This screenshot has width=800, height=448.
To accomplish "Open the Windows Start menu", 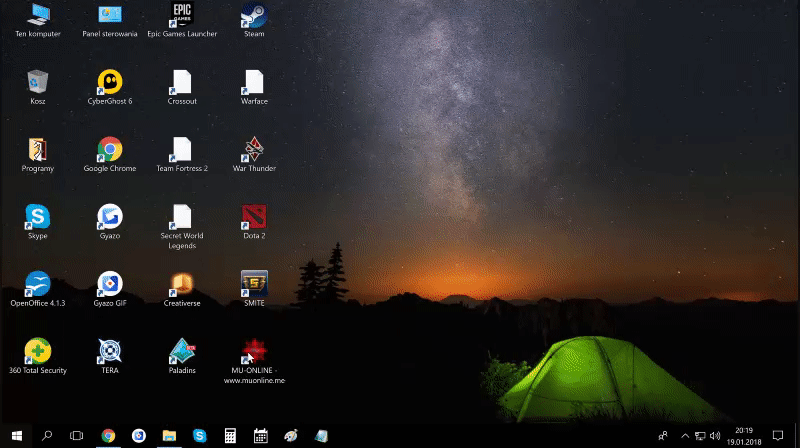I will tap(16, 436).
